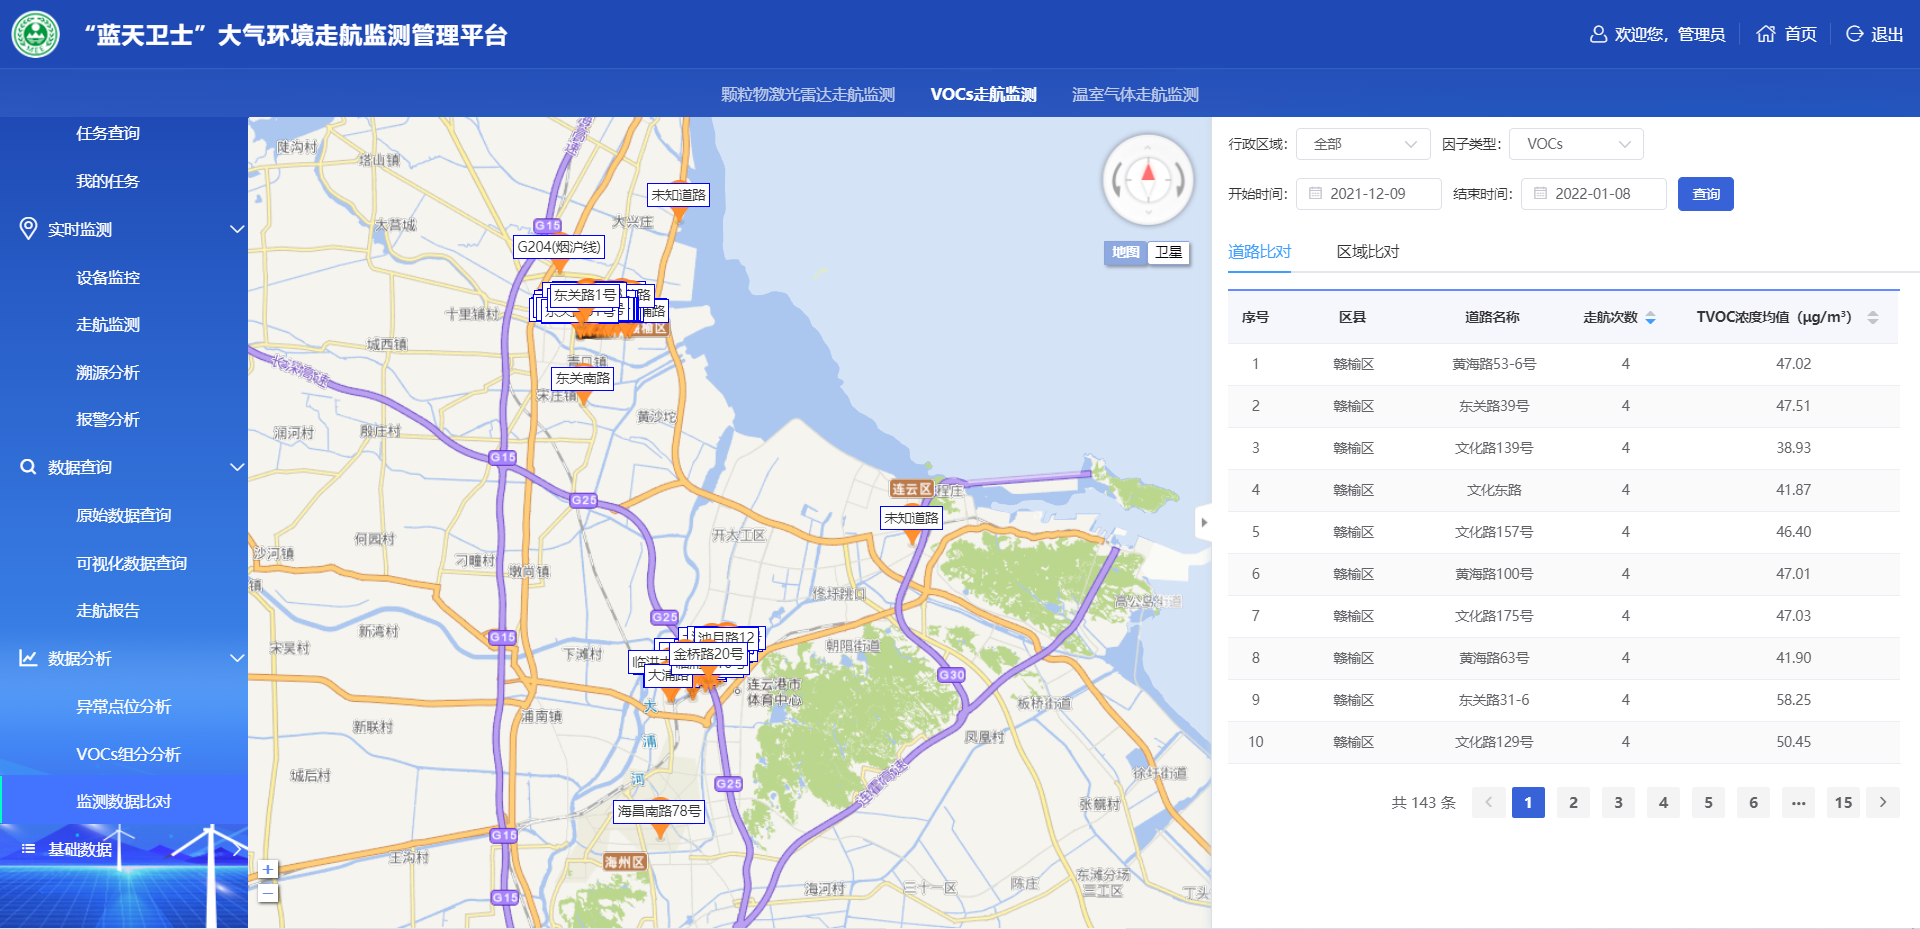Click the 开始时间 date field
1920x929 pixels.
[x=1368, y=194]
